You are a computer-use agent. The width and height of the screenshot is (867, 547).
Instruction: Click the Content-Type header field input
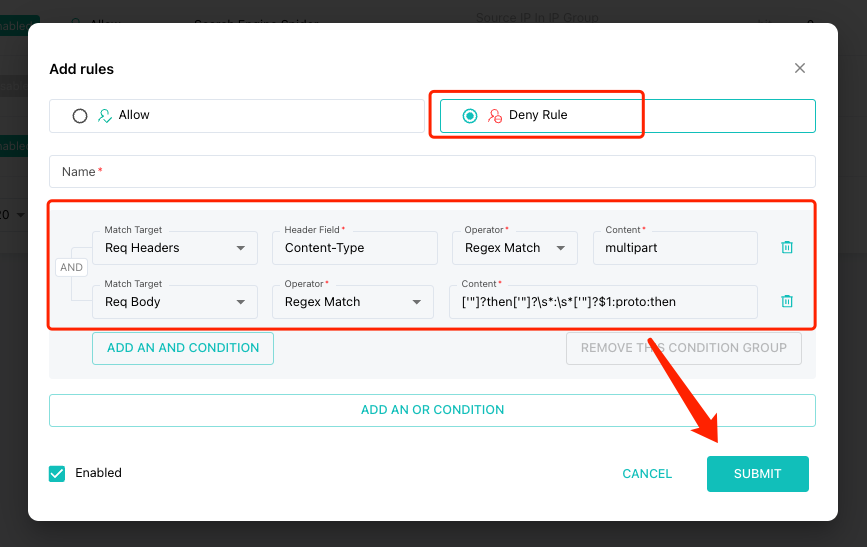pos(354,248)
